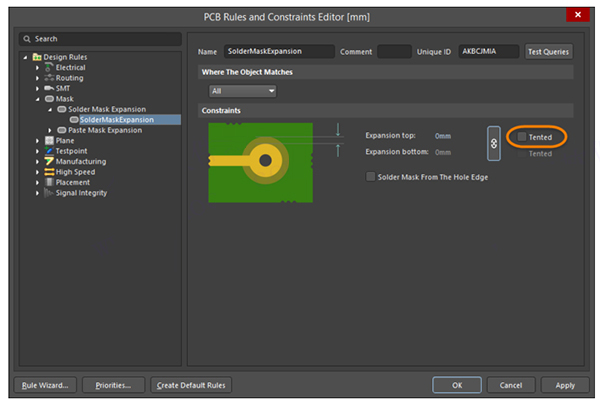Open the Rule Wizard
This screenshot has height=405, width=600.
(45, 385)
